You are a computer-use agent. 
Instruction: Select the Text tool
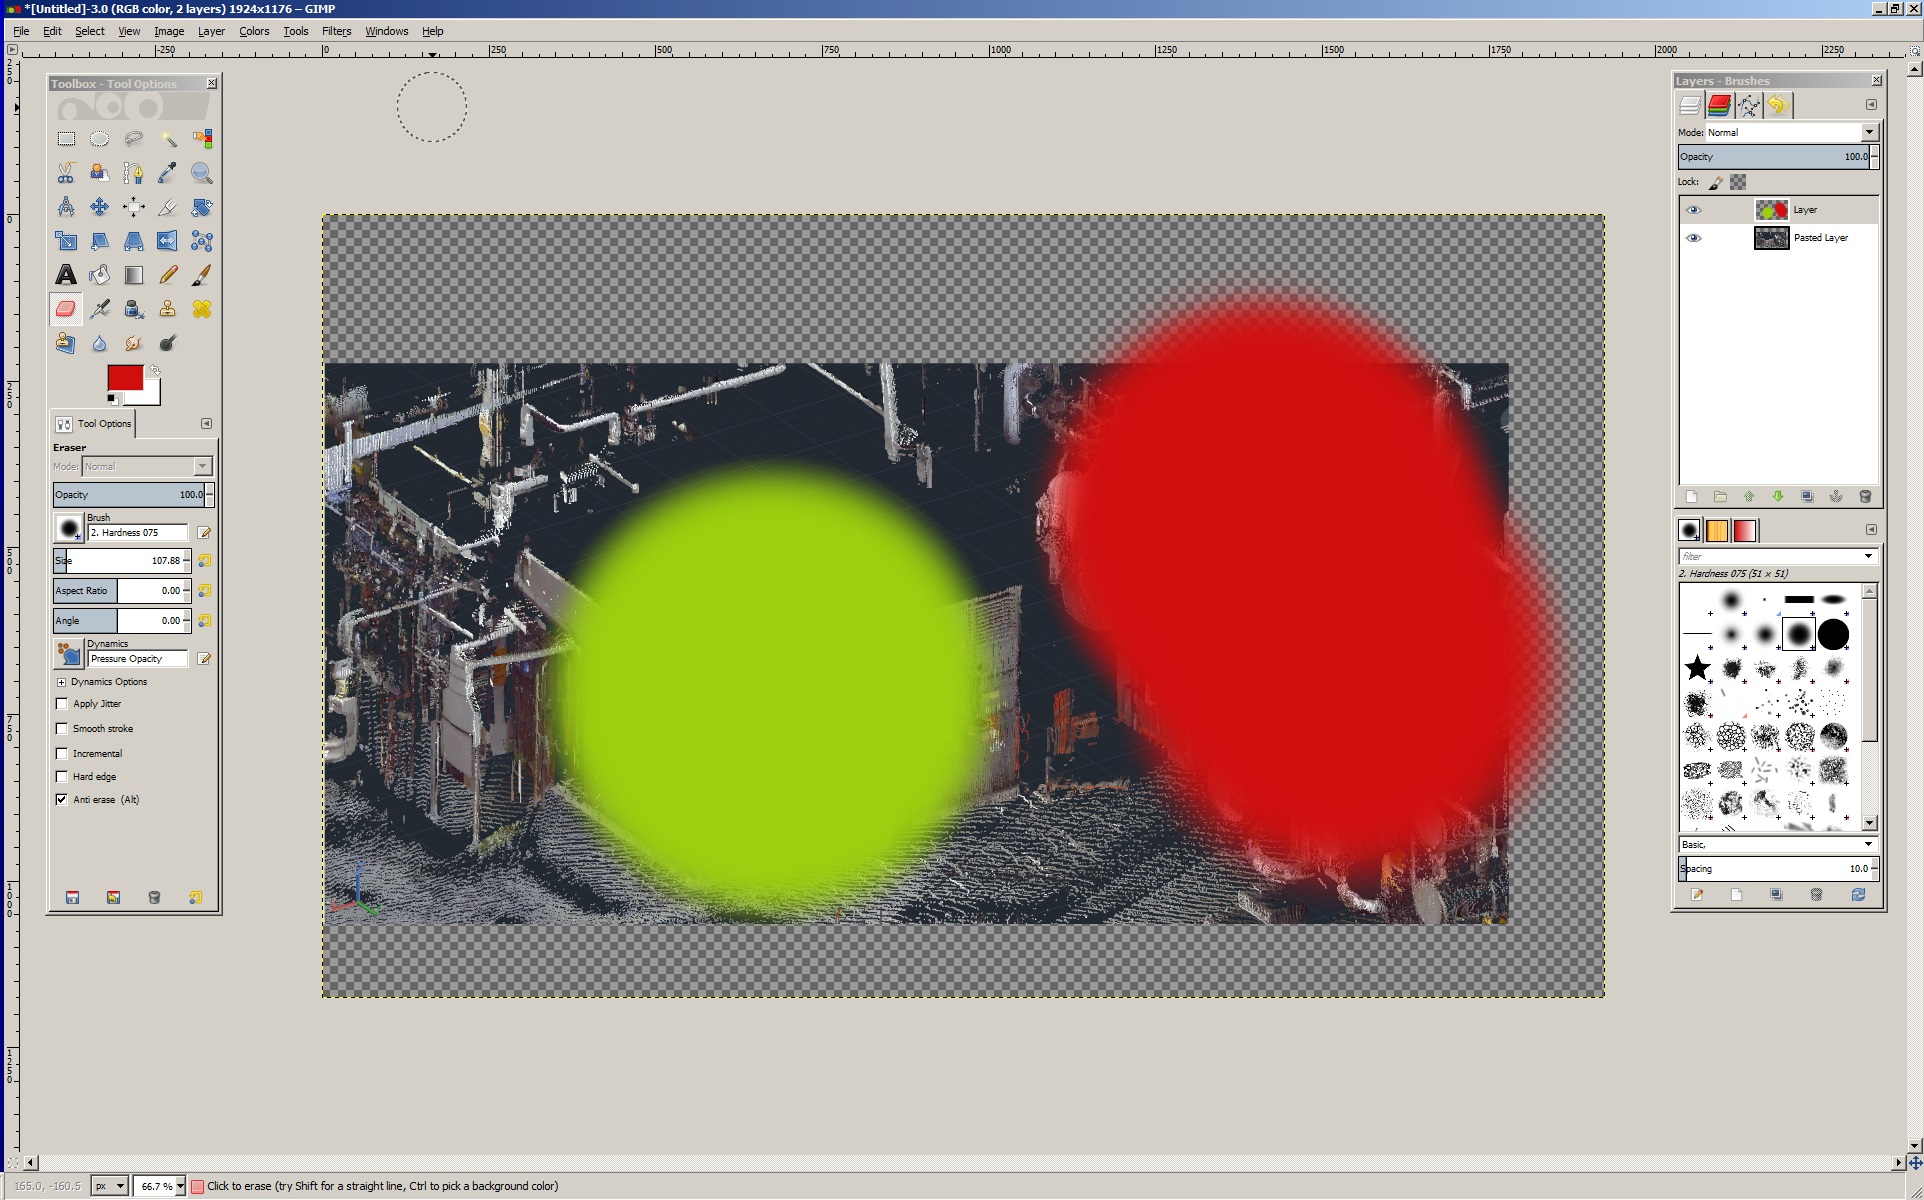pyautogui.click(x=66, y=275)
